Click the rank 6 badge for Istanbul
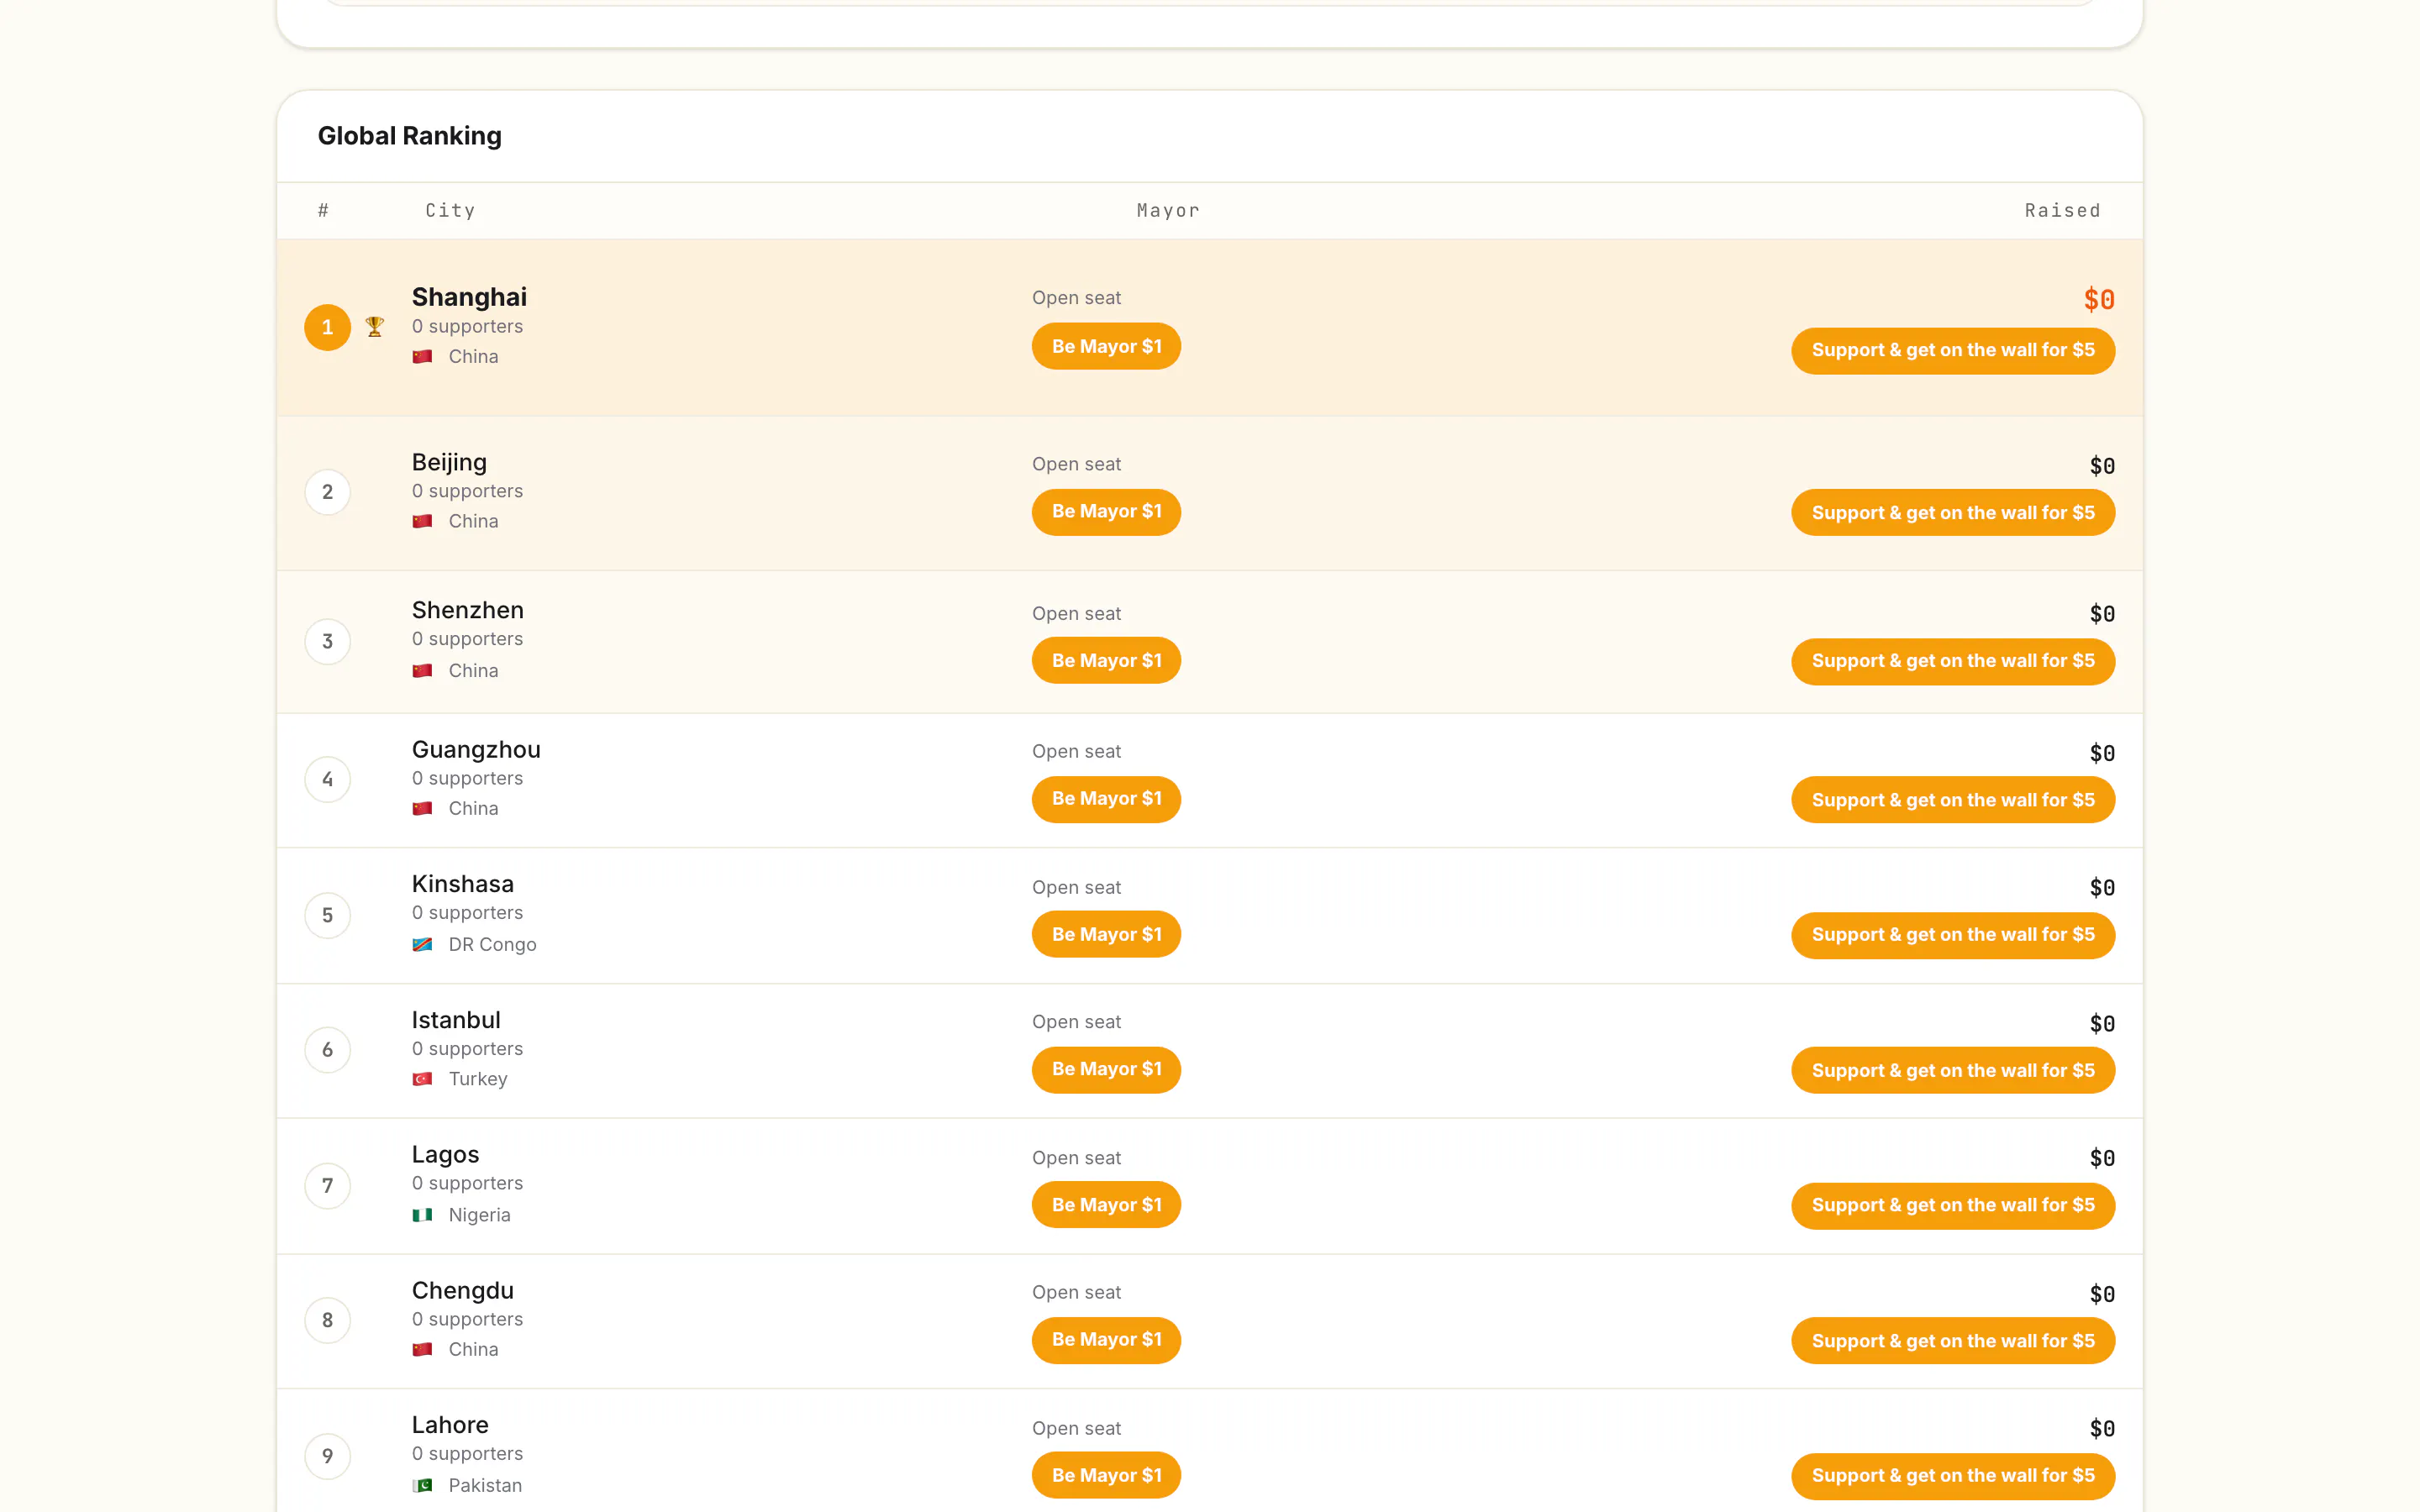This screenshot has height=1512, width=2420. point(327,1050)
